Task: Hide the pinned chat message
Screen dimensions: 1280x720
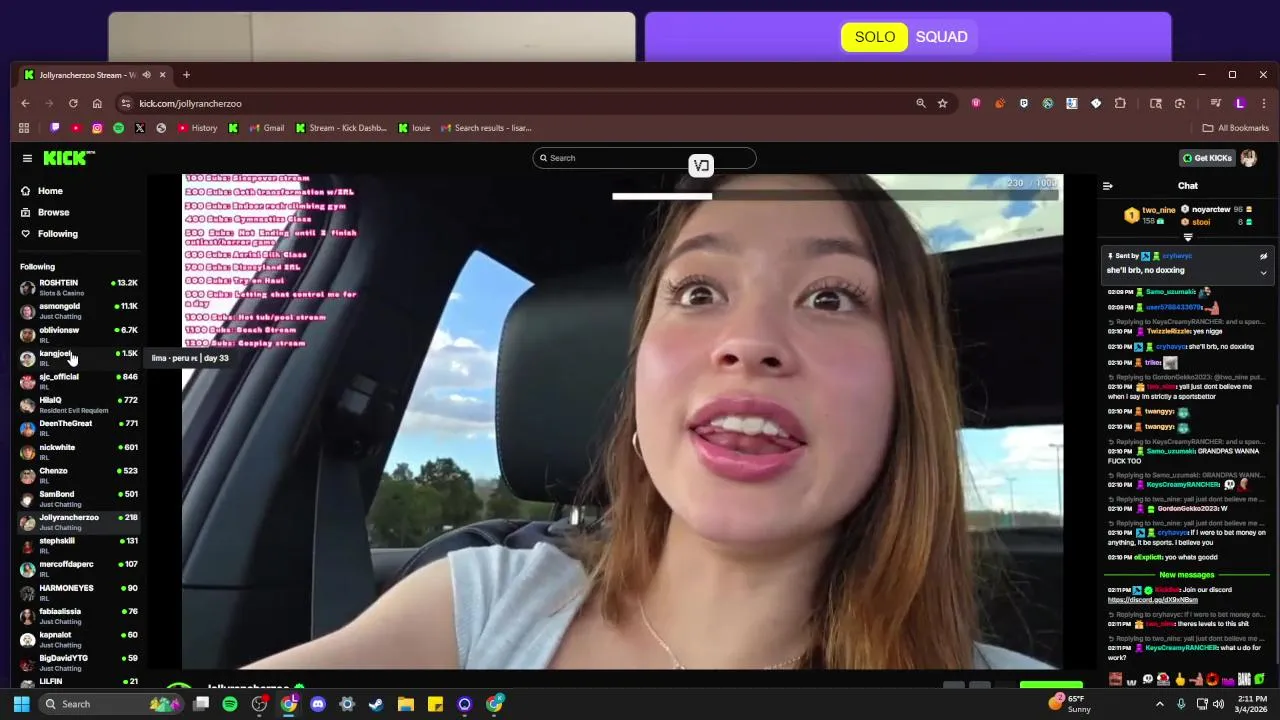Action: [x=1263, y=256]
